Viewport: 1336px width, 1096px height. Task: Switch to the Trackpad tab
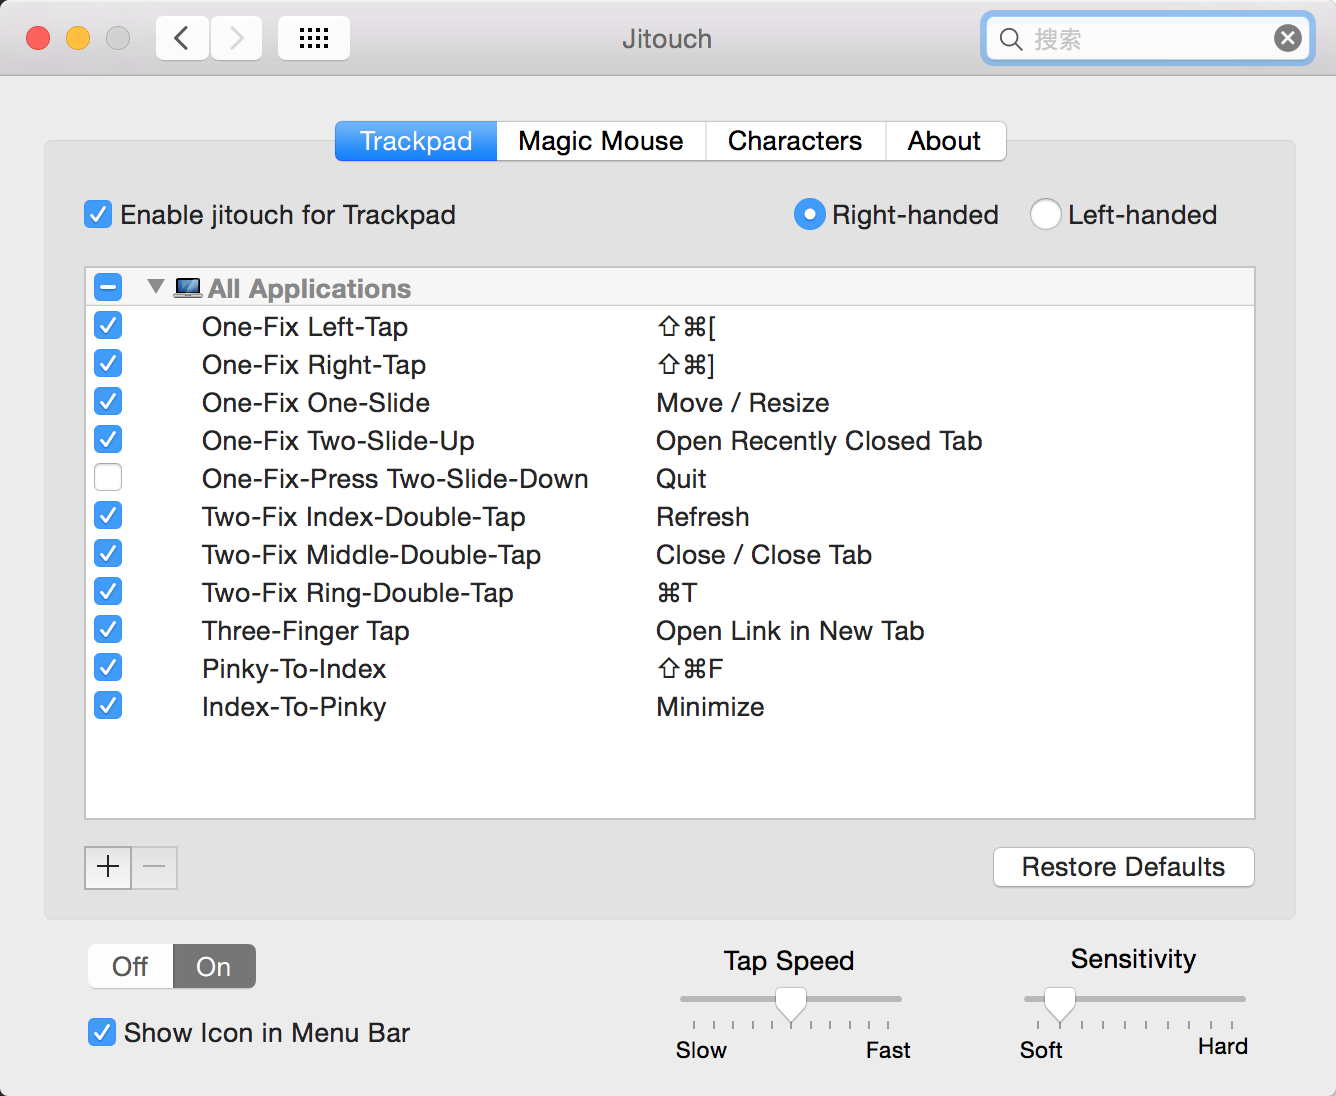[416, 141]
